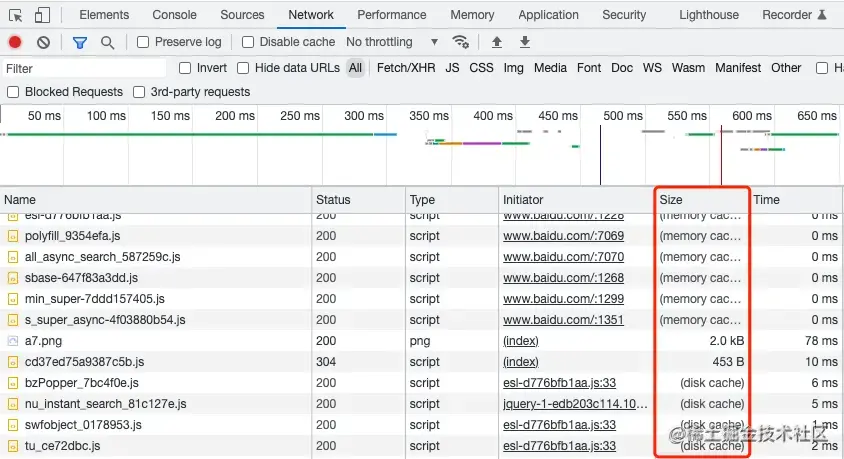Viewport: 844px width, 459px height.
Task: Activate the inspect element picker icon
Action: pos(16,15)
